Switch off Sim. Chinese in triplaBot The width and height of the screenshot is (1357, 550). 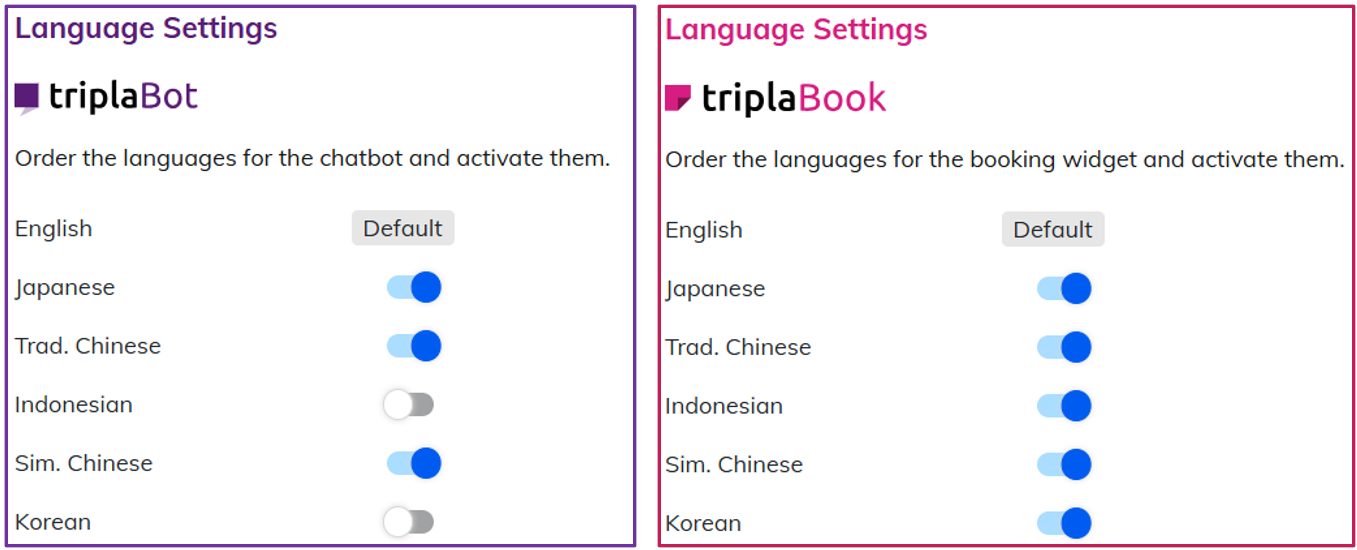pos(413,463)
